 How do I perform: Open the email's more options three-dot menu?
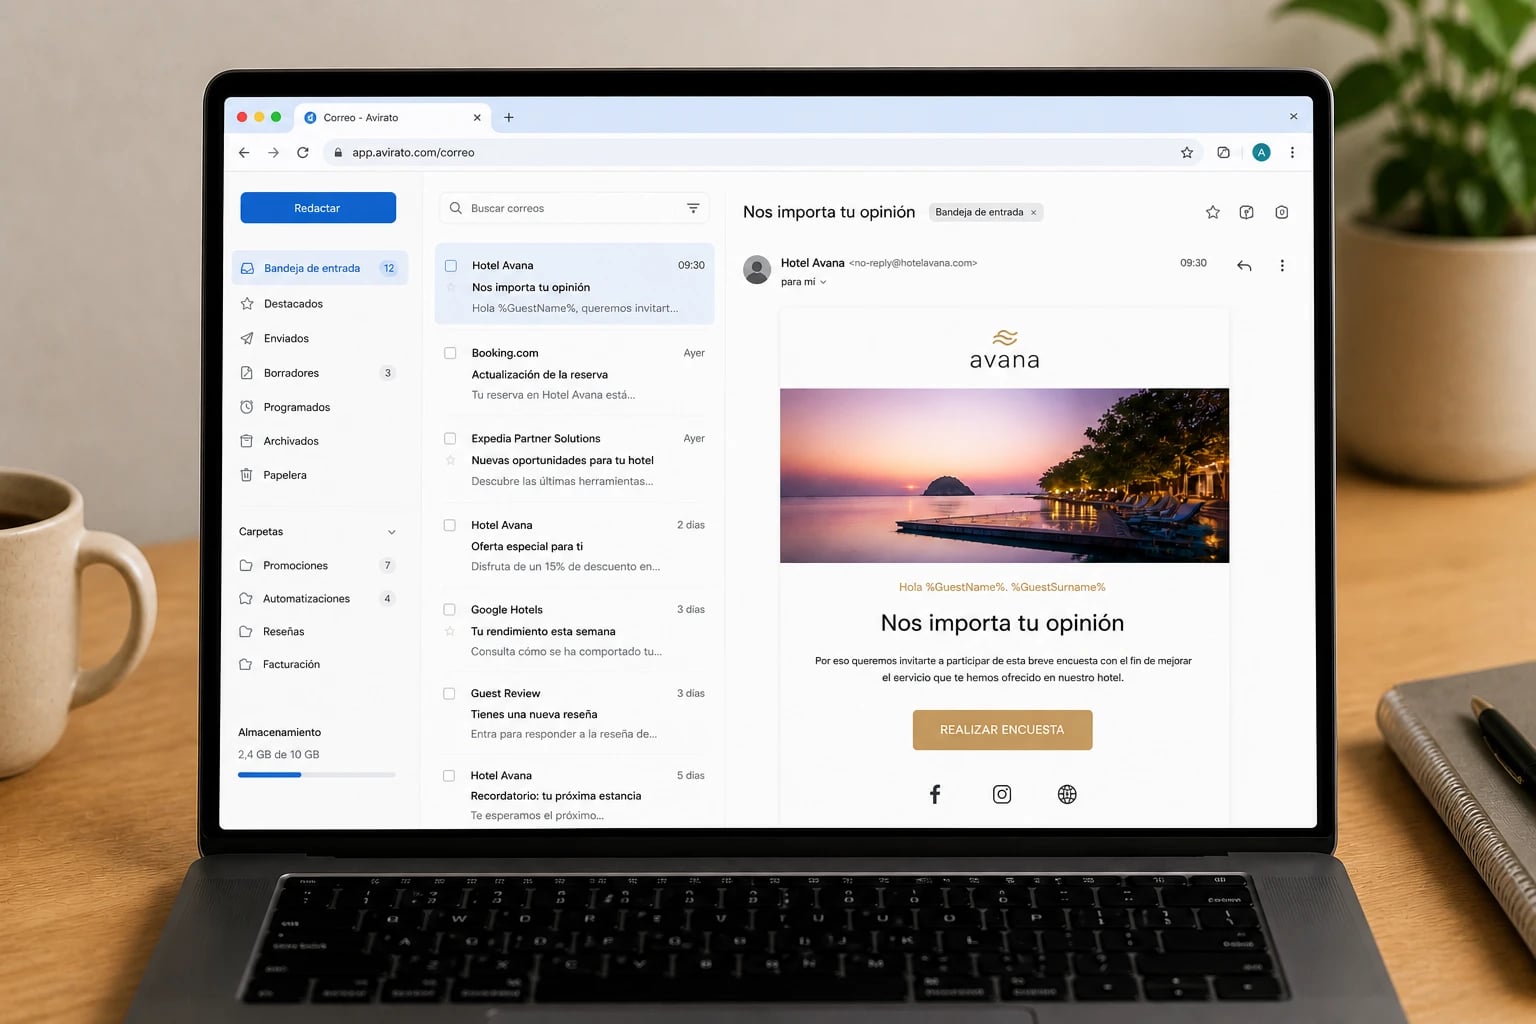(x=1282, y=265)
